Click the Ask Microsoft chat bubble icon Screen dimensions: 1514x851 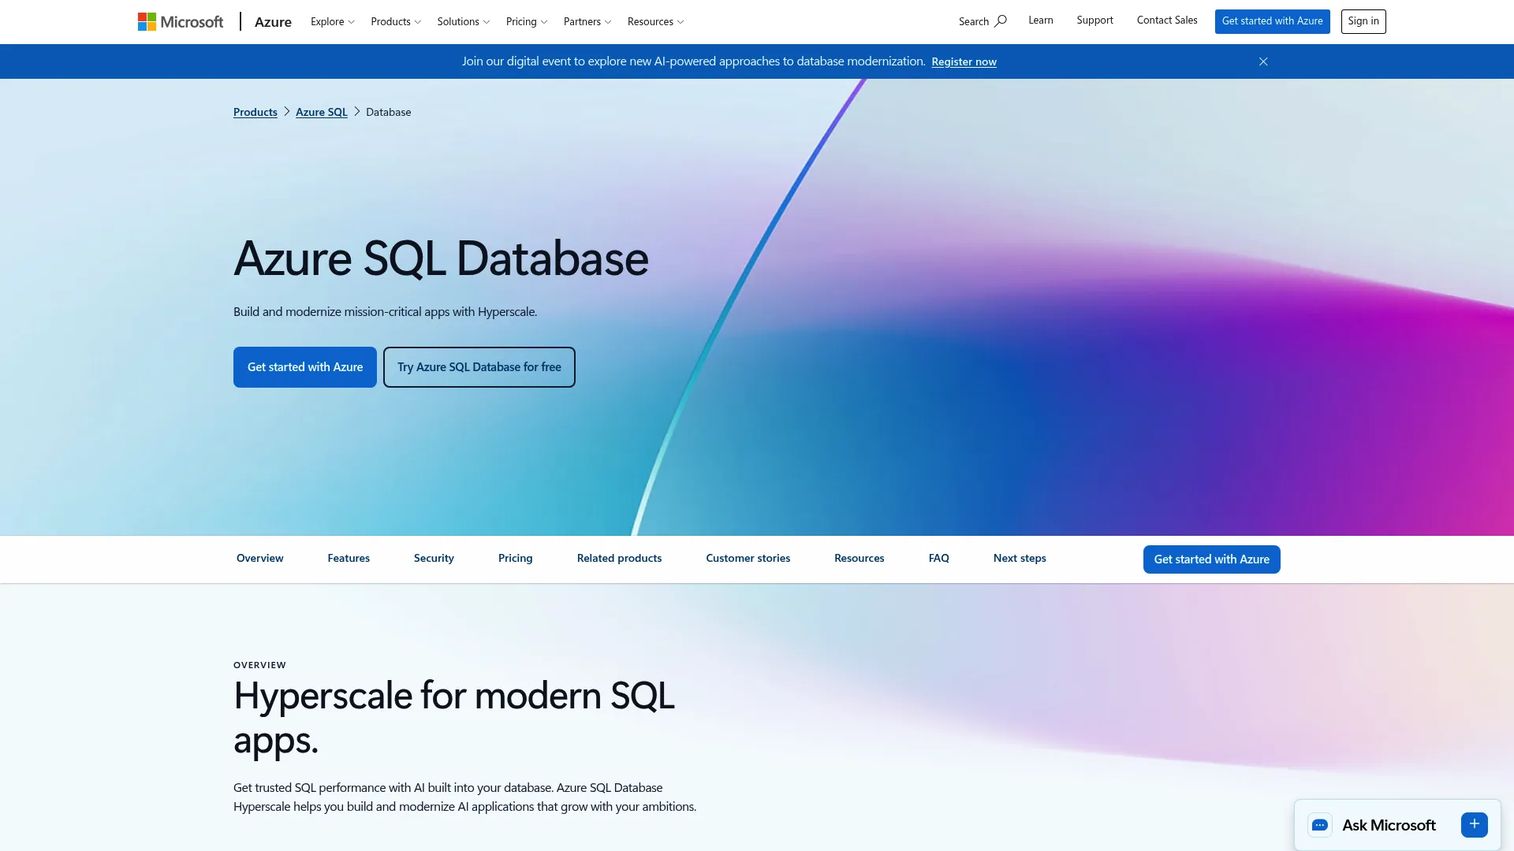[x=1320, y=825]
